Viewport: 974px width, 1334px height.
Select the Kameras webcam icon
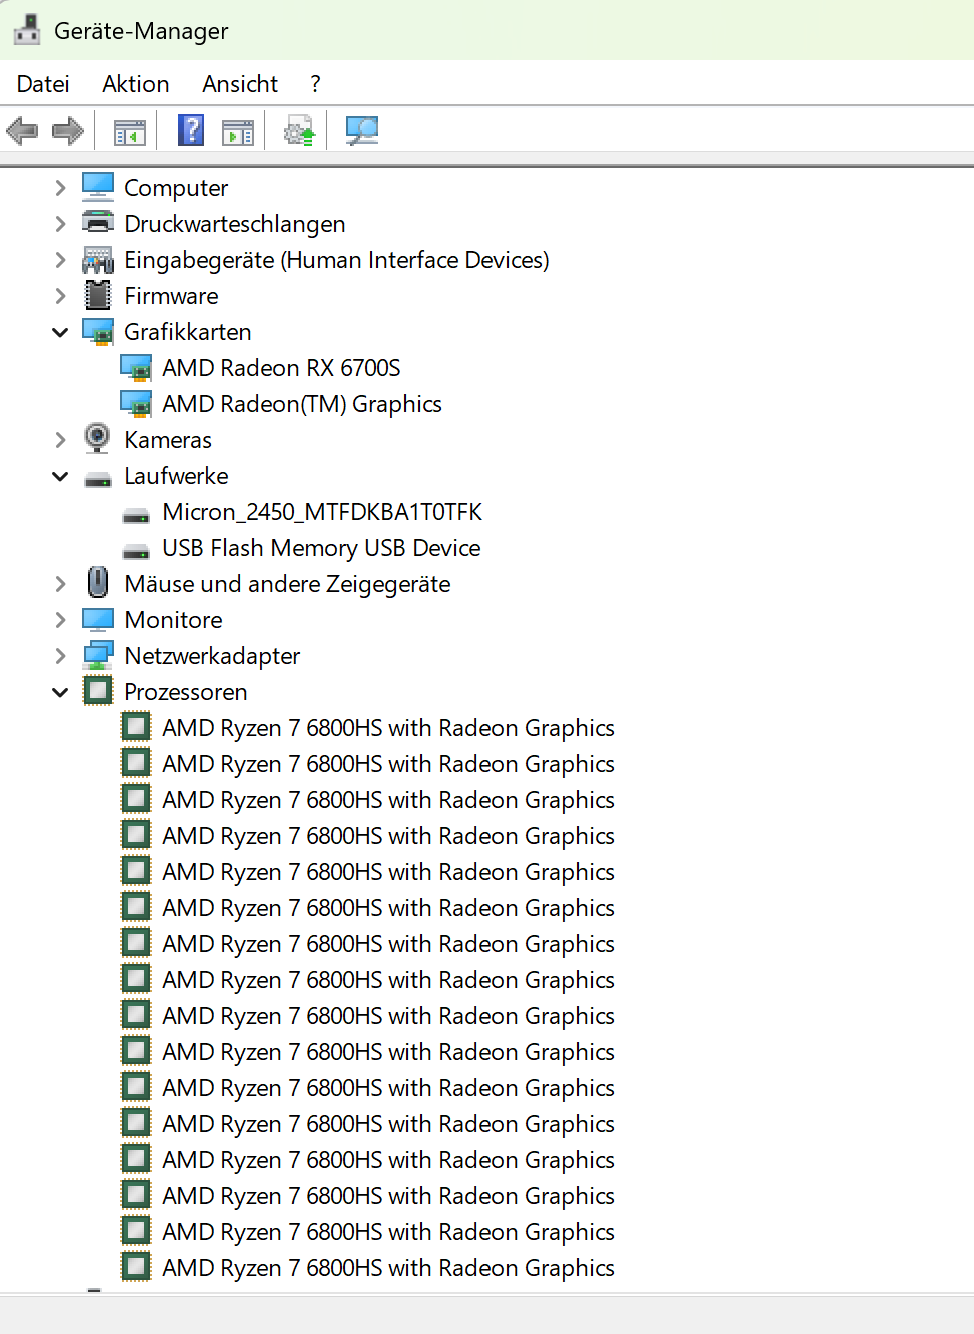point(98,438)
